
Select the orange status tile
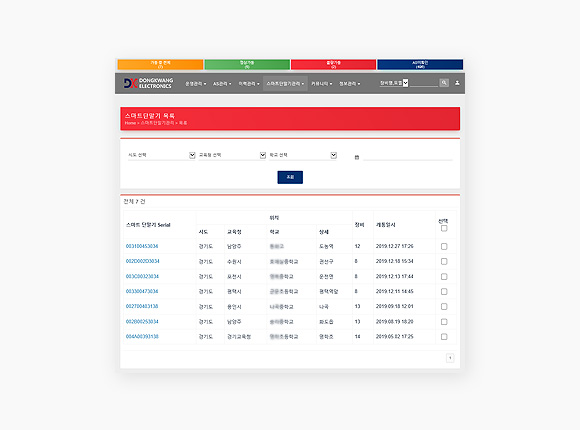tap(160, 64)
